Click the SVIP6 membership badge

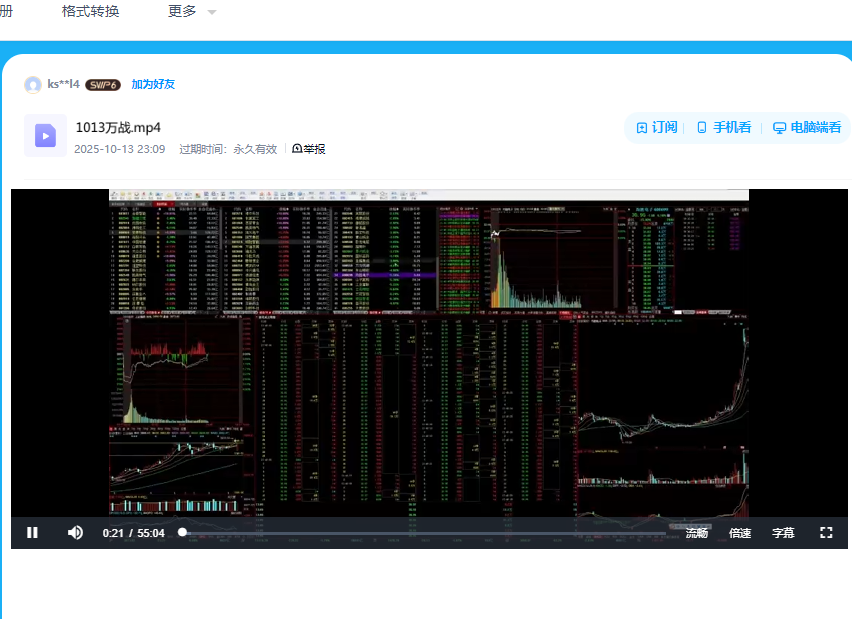tap(103, 85)
